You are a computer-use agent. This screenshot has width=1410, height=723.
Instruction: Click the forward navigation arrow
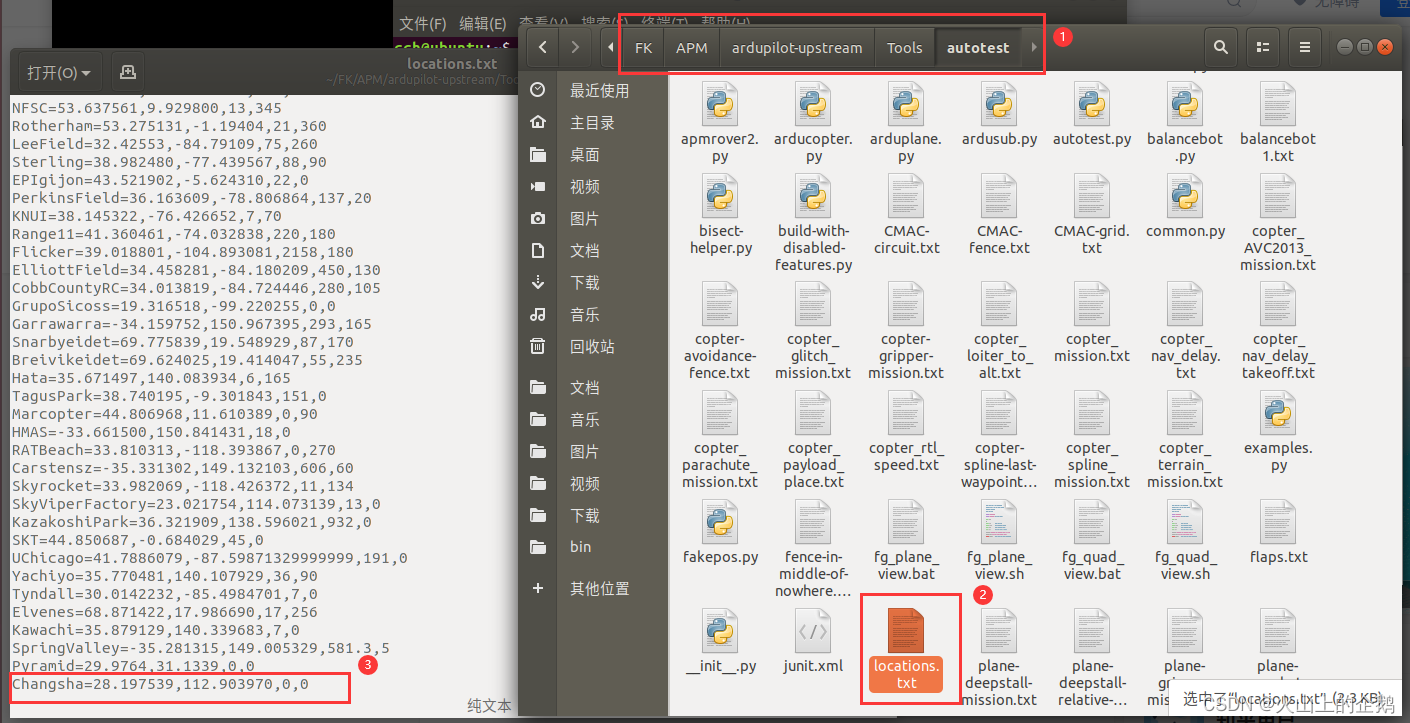pyautogui.click(x=573, y=47)
